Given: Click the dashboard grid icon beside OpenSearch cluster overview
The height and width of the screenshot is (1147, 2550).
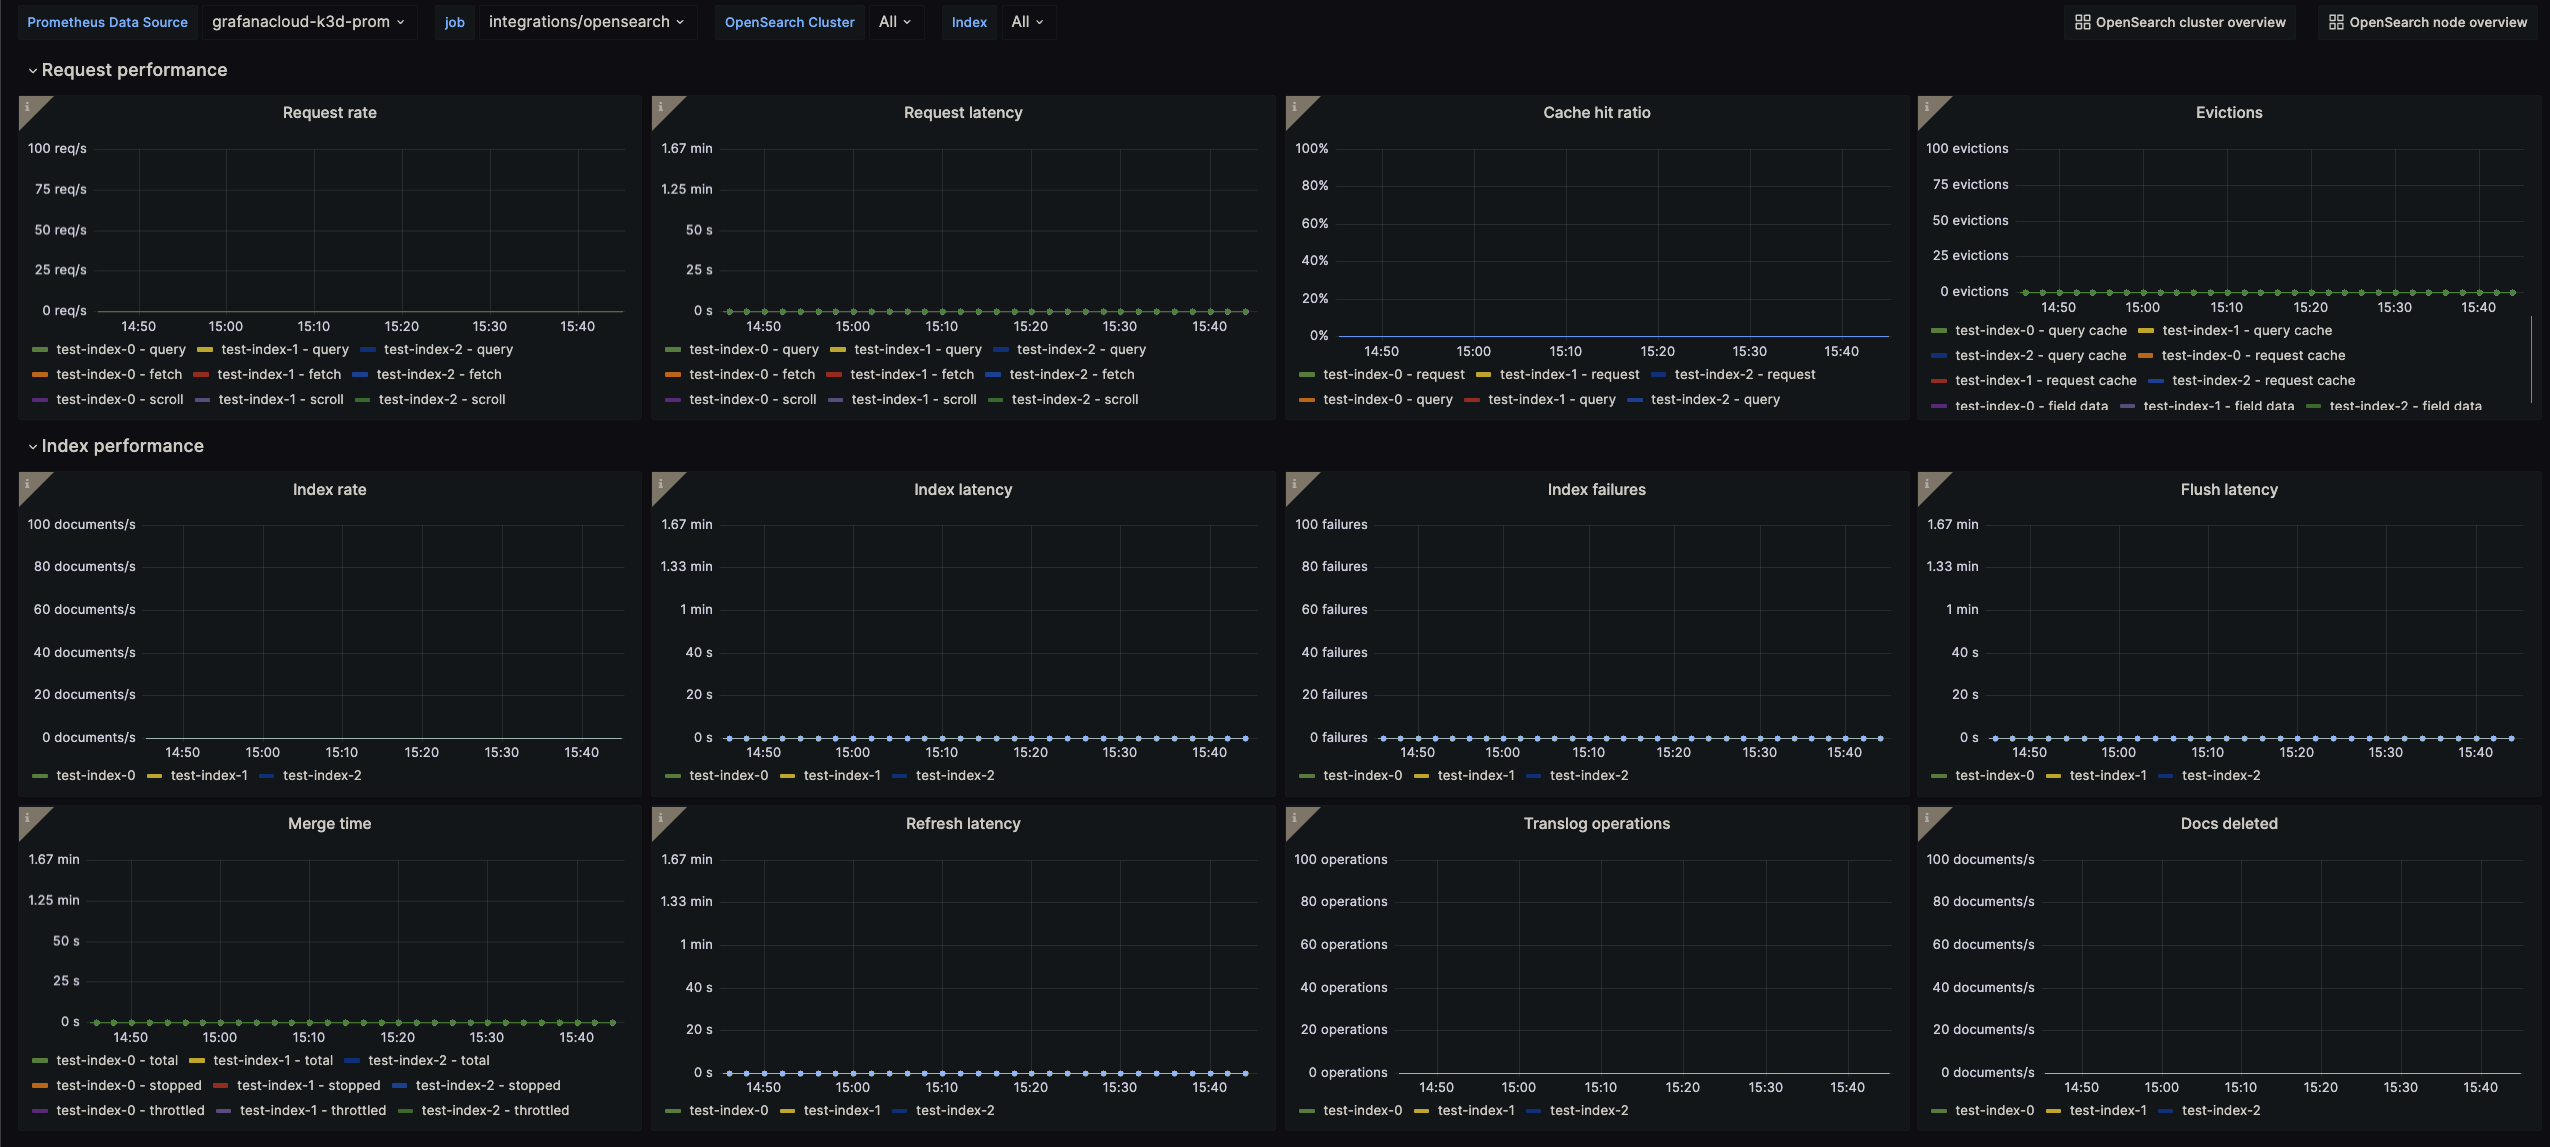Looking at the screenshot, I should 2084,21.
